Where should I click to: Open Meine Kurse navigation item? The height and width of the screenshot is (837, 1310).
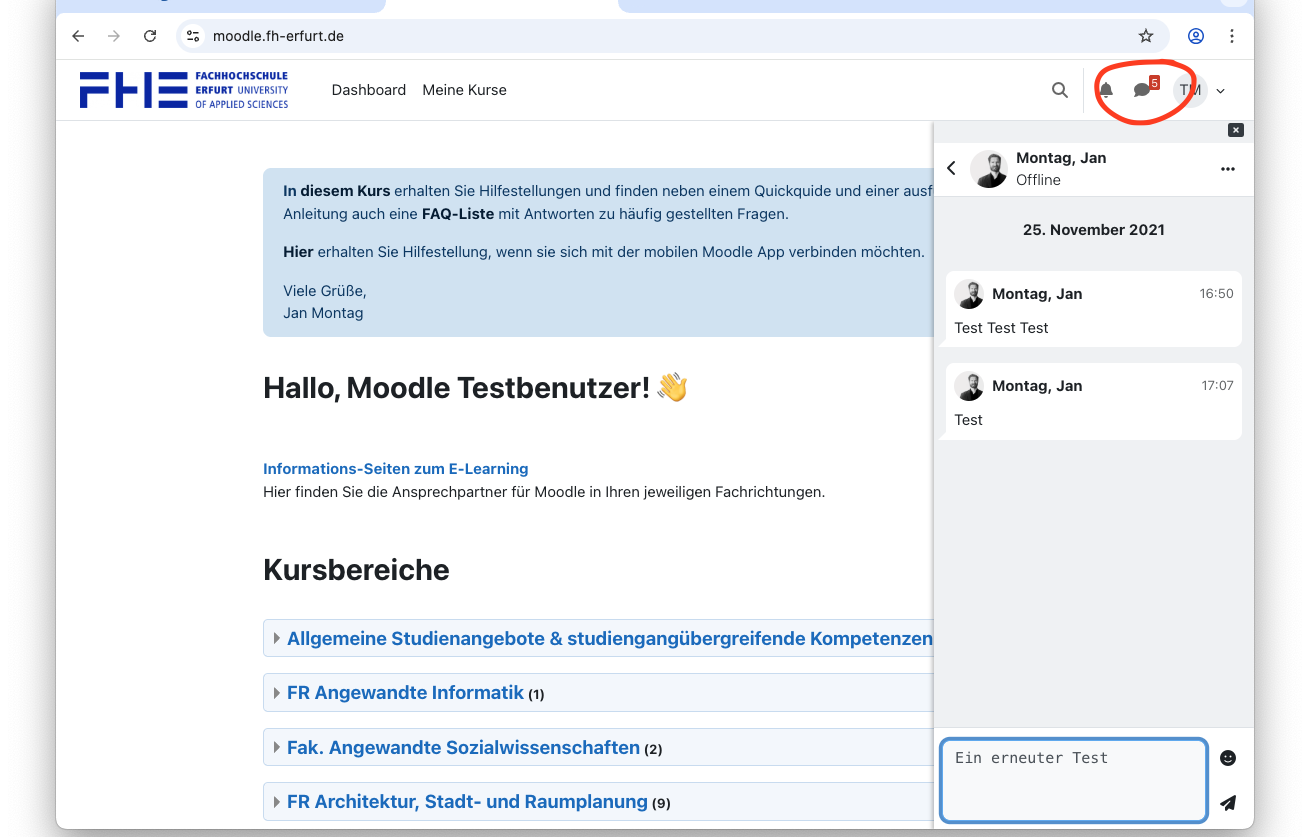click(x=464, y=90)
